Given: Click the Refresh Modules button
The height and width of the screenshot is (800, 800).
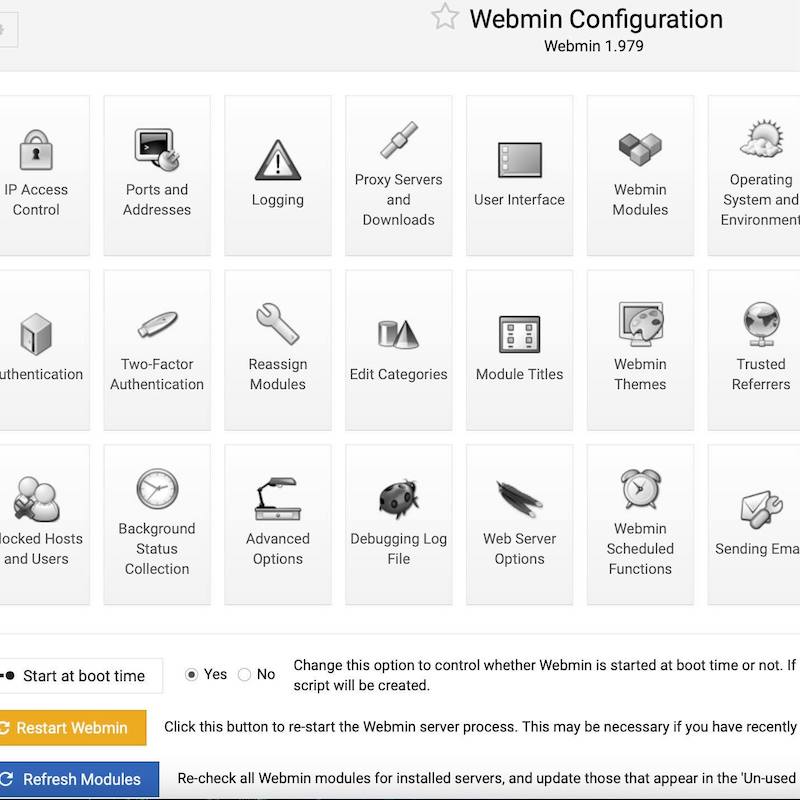Looking at the screenshot, I should pos(79,779).
